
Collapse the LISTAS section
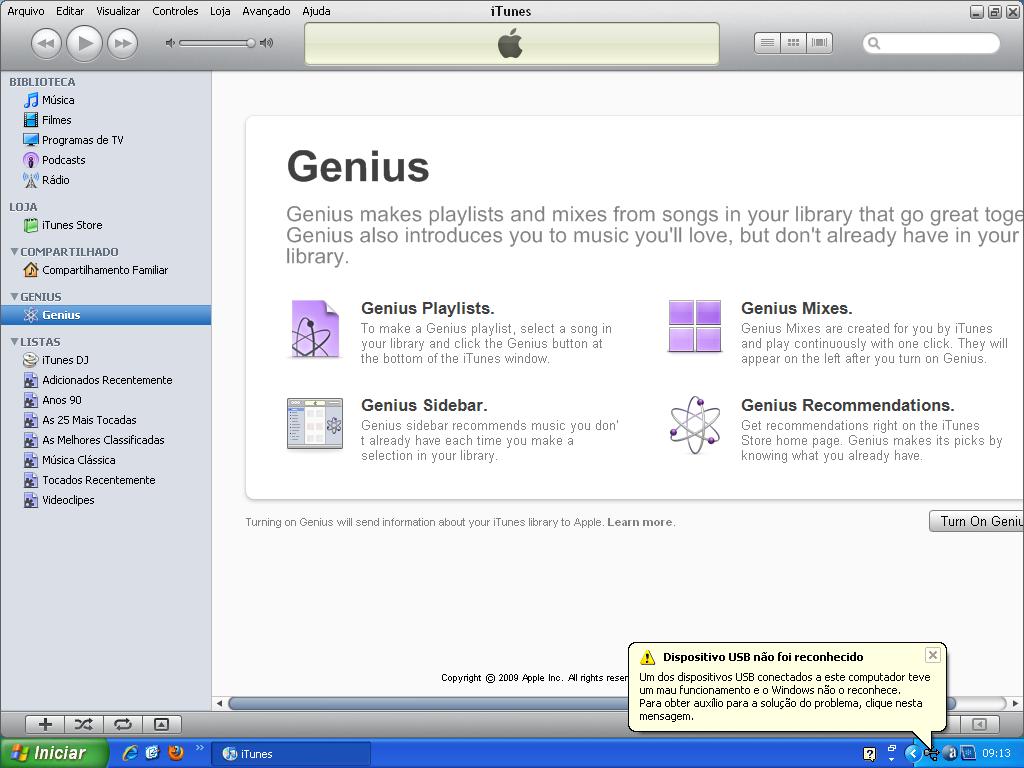coord(14,342)
